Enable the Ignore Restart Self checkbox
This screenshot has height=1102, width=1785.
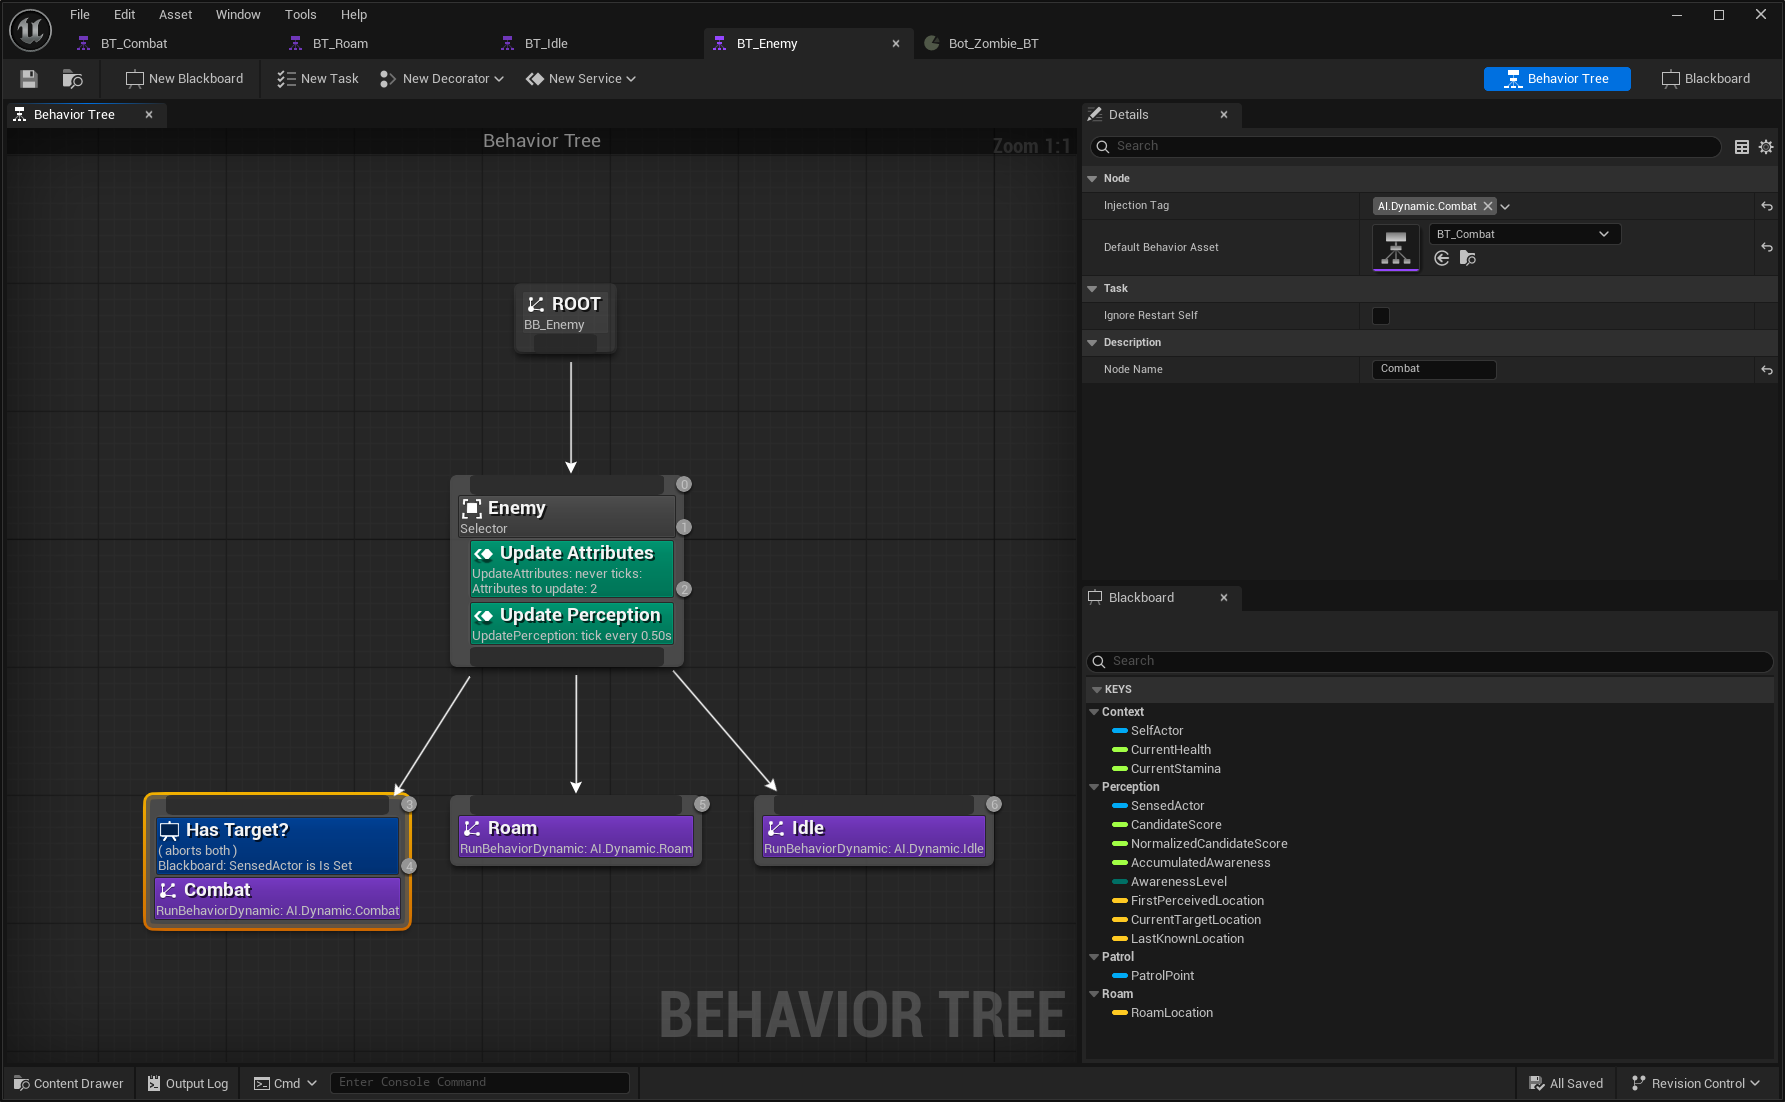point(1381,315)
